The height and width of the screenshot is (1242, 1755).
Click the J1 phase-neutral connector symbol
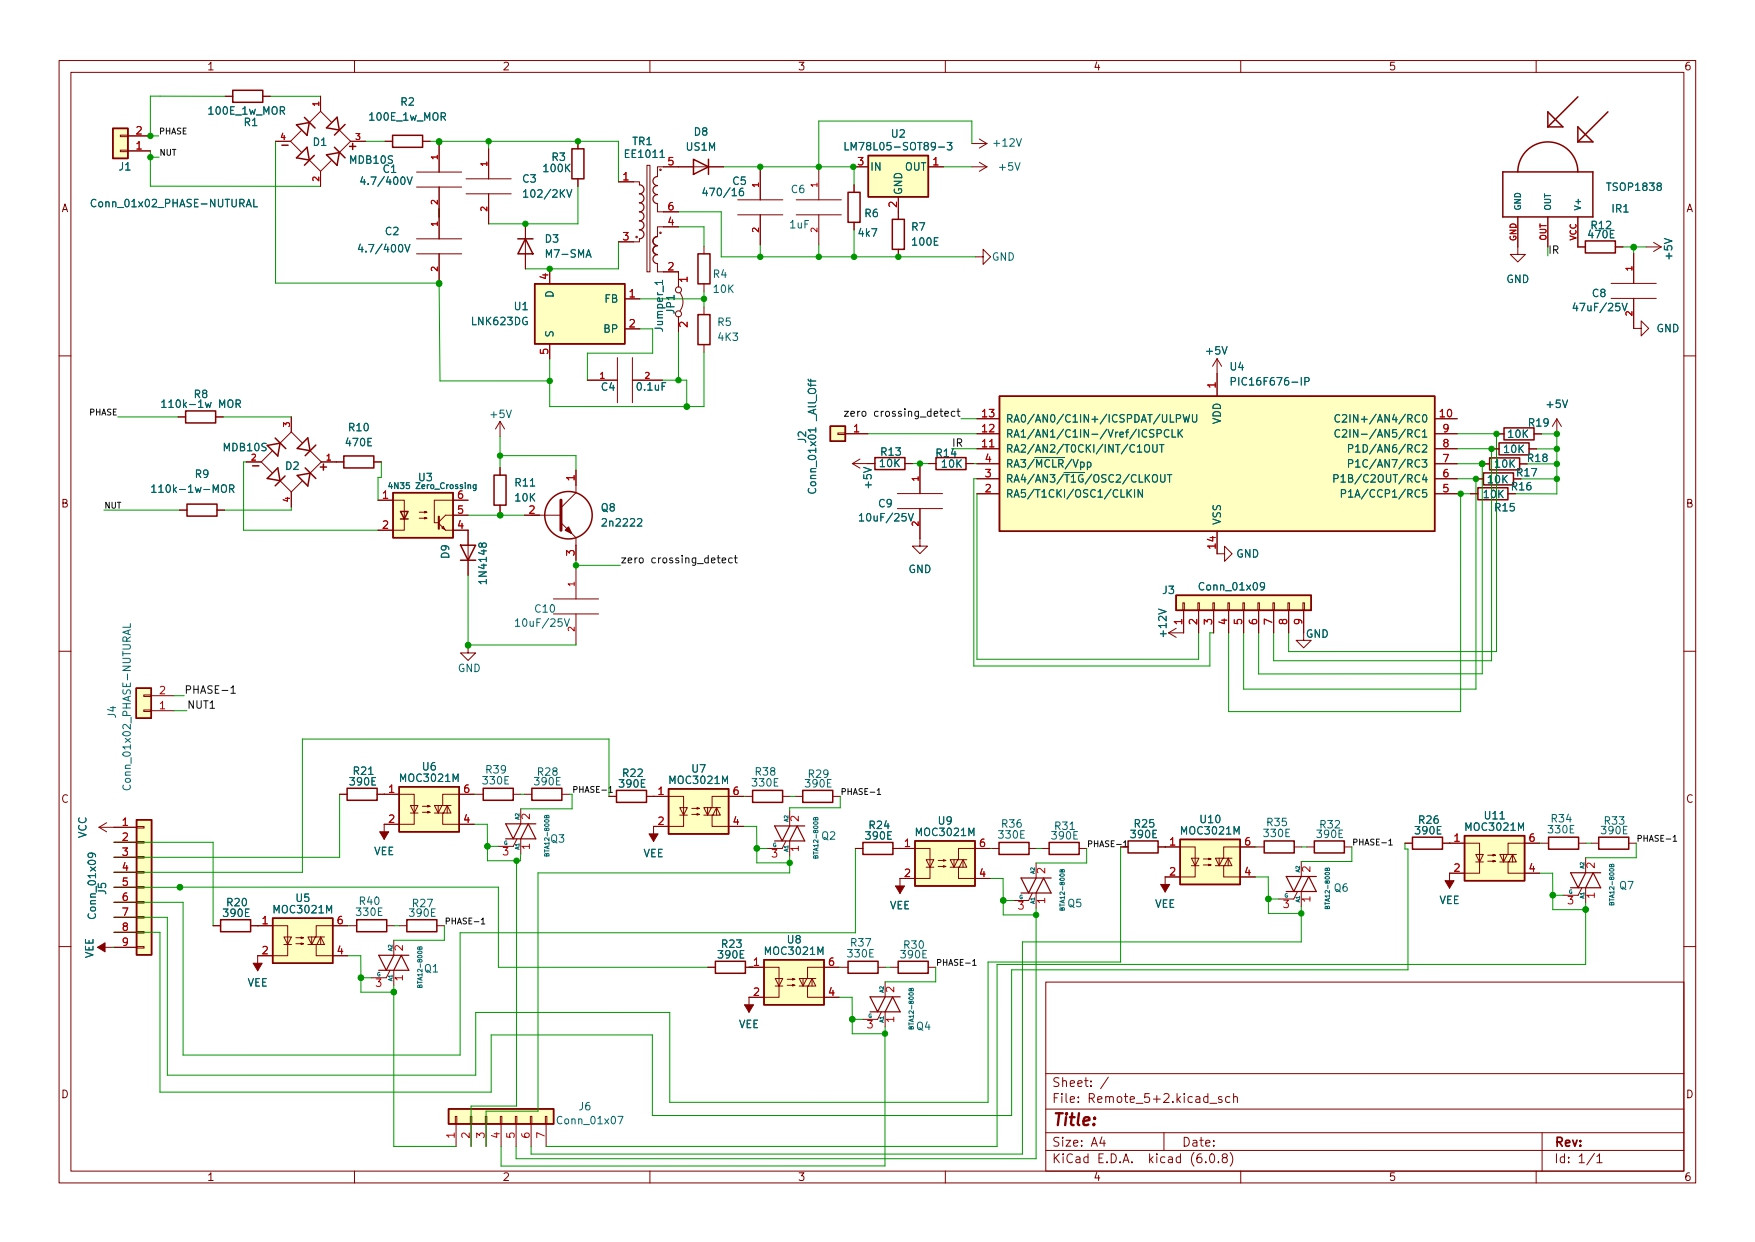[x=119, y=143]
